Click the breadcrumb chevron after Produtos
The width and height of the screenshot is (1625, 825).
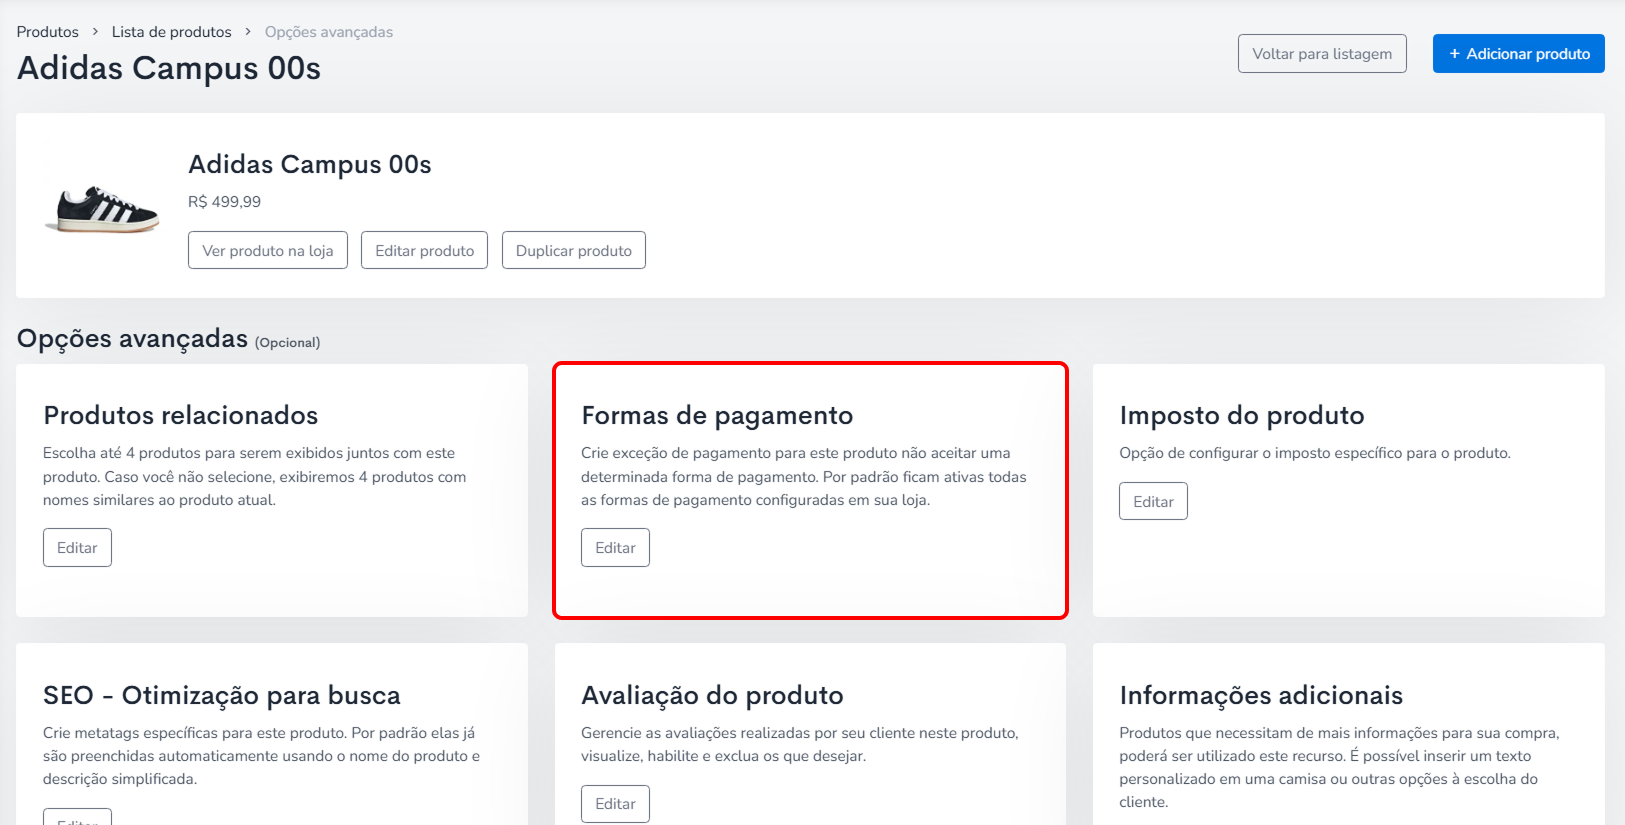pyautogui.click(x=95, y=32)
